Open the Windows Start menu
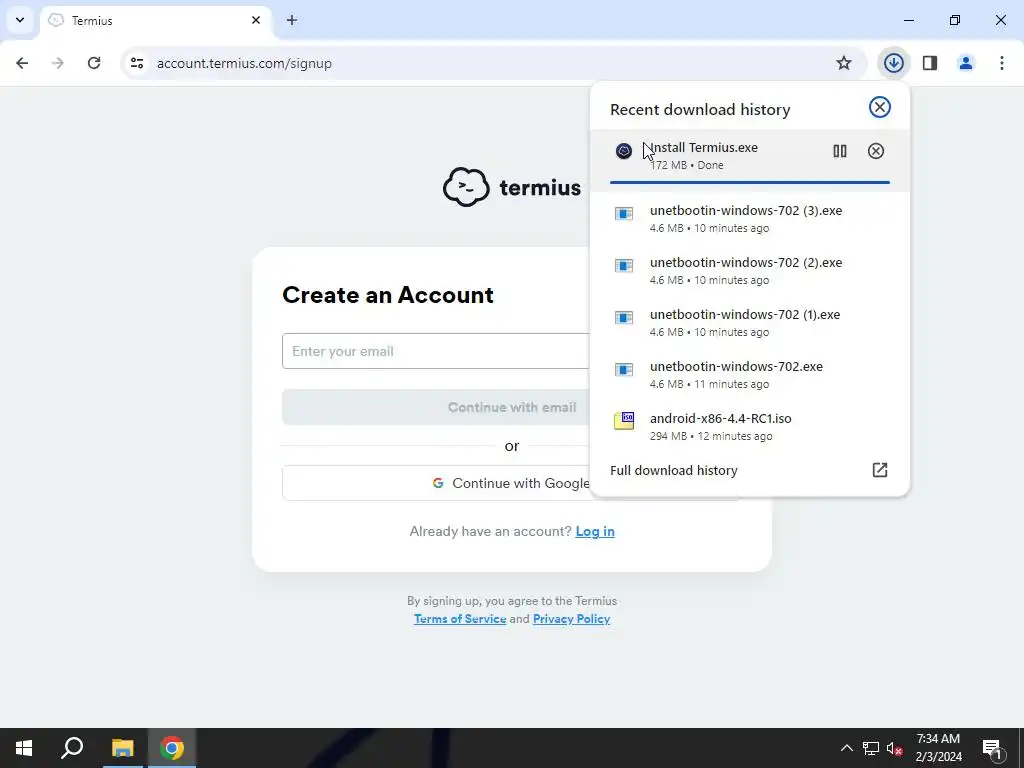Viewport: 1024px width, 768px height. coord(24,748)
